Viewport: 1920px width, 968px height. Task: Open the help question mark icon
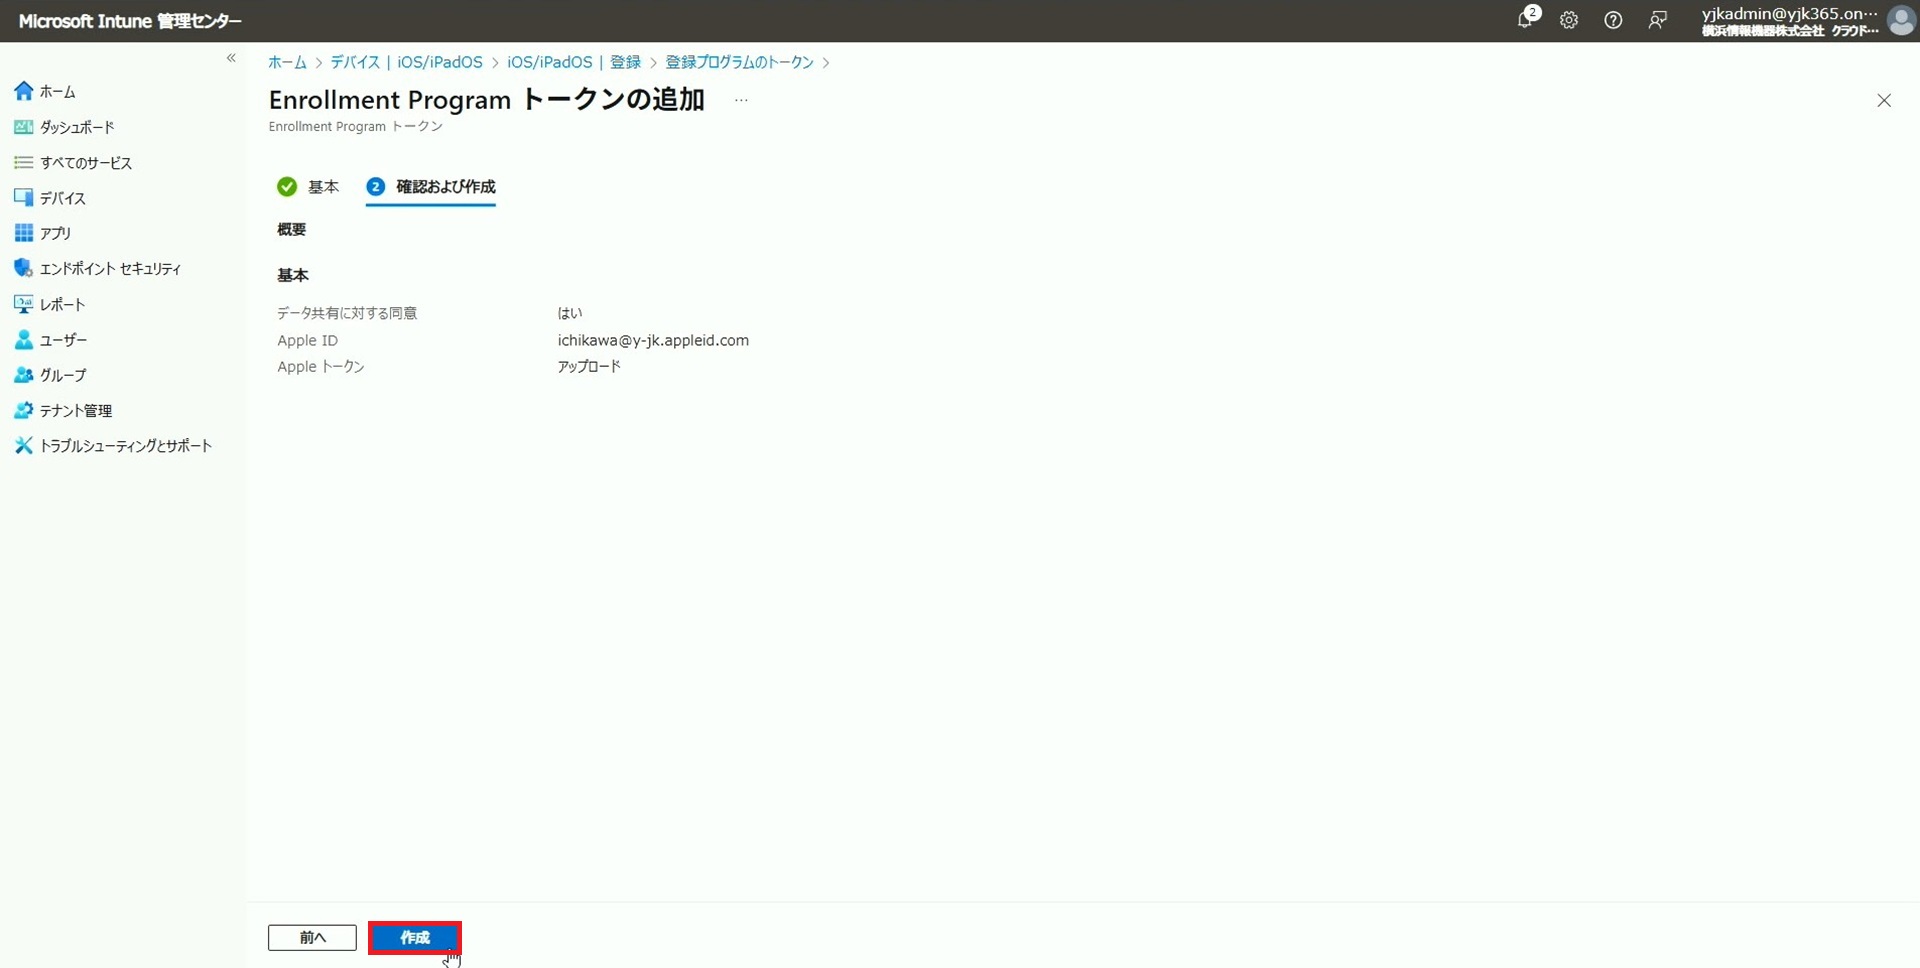click(1613, 20)
